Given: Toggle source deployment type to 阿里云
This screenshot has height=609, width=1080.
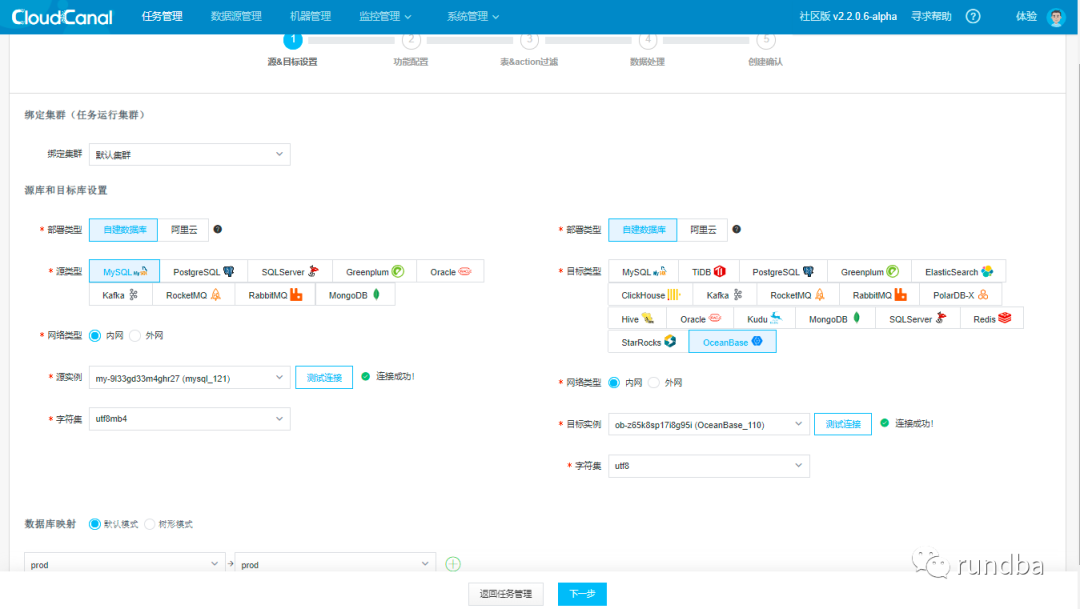Looking at the screenshot, I should (183, 229).
